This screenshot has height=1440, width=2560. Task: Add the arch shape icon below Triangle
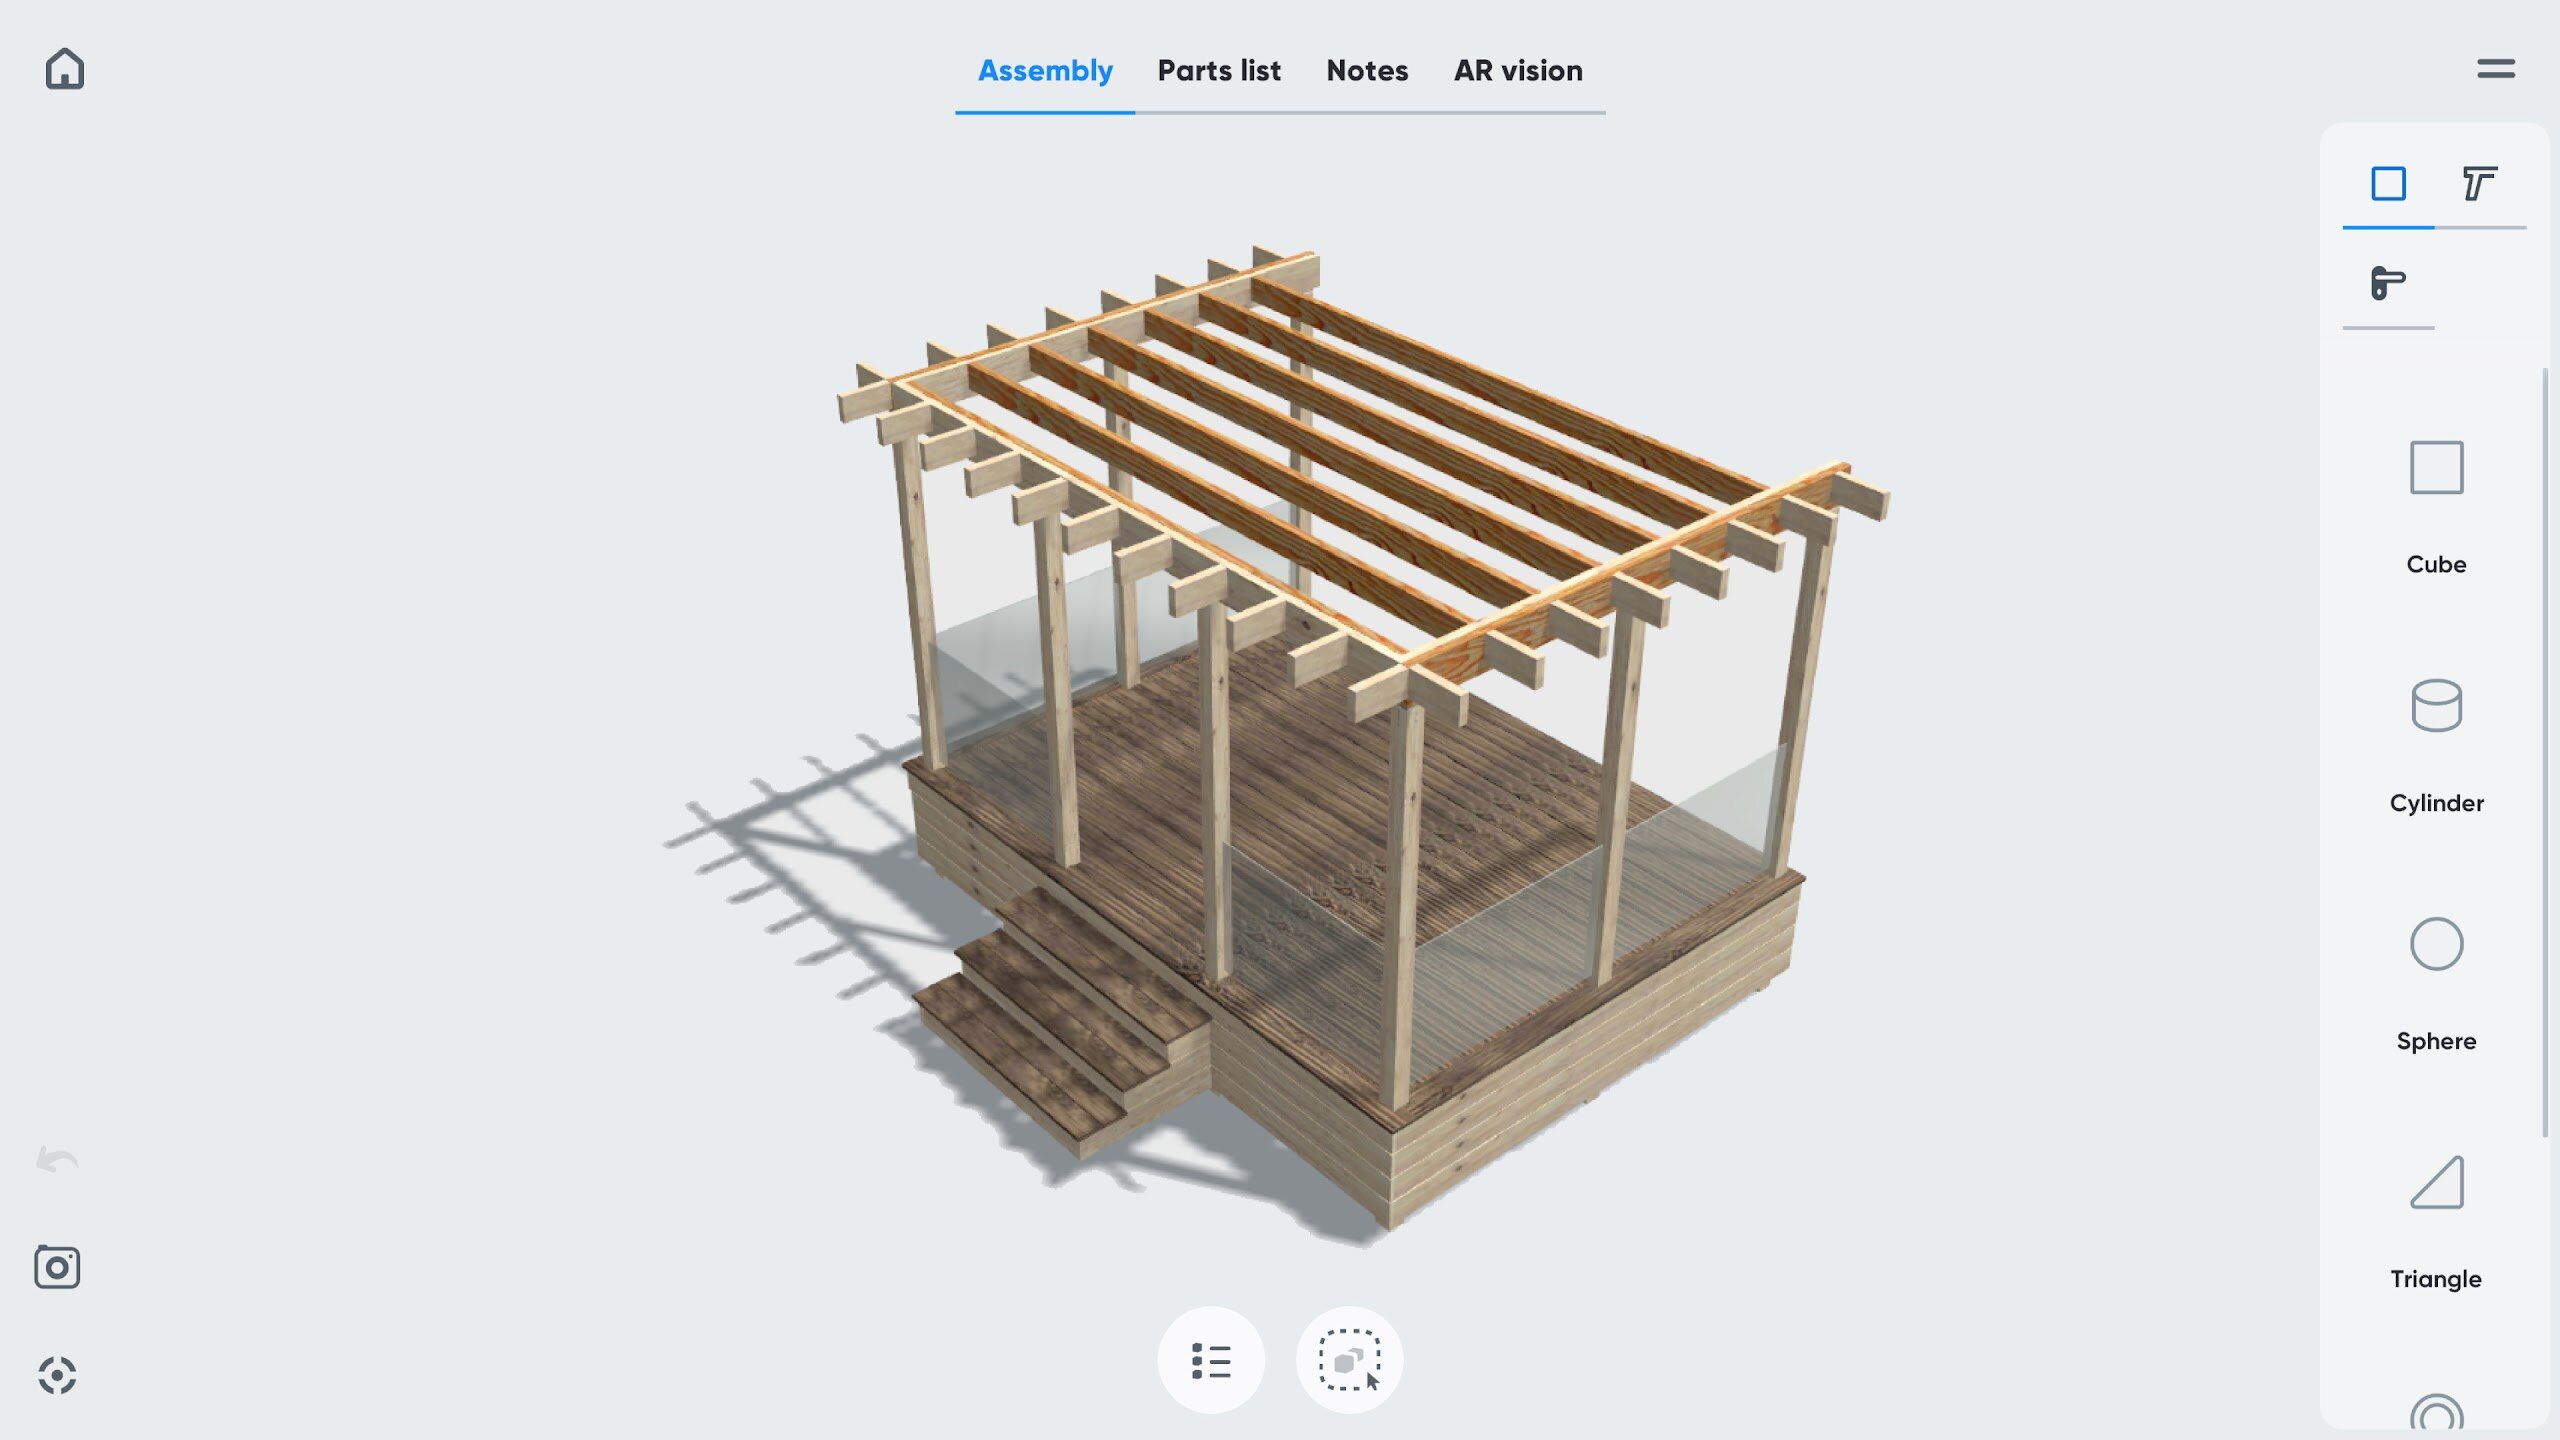coord(2436,1412)
